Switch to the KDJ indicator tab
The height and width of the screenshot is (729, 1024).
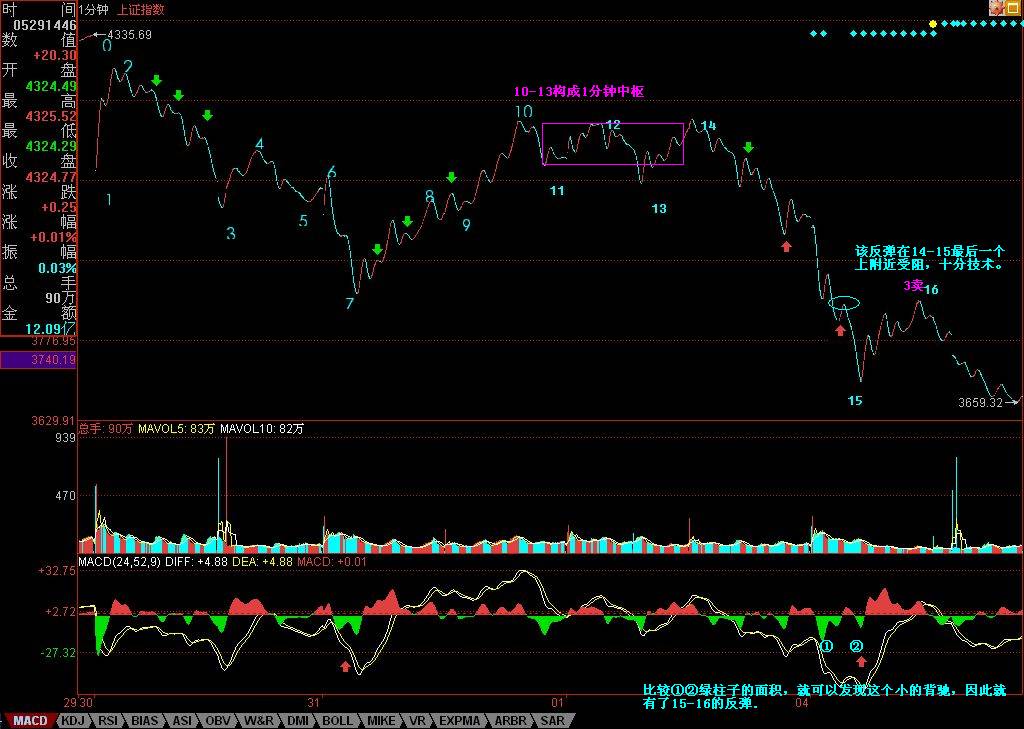73,721
